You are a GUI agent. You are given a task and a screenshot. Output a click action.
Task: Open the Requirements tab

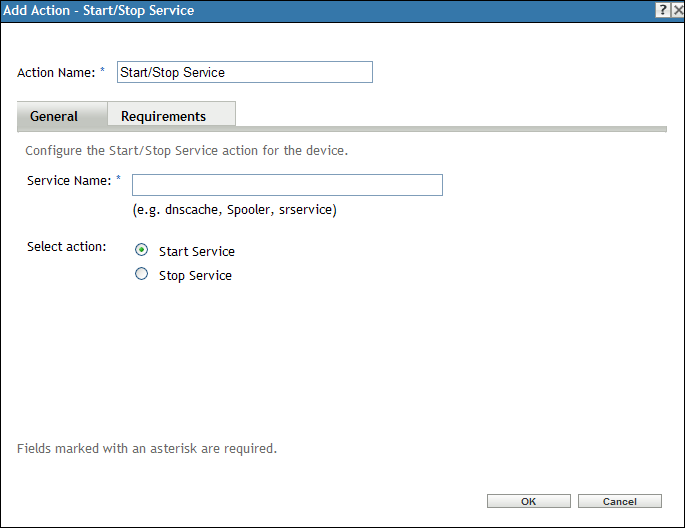[x=163, y=116]
